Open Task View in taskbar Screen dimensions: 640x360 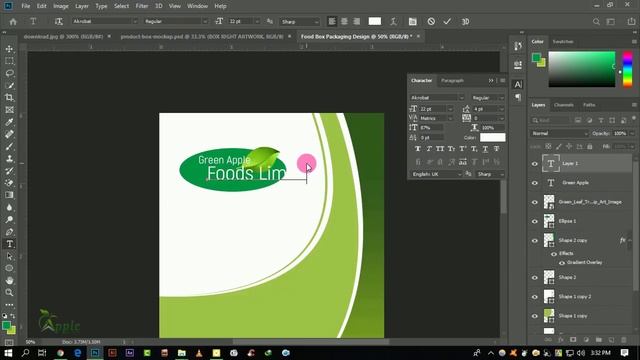[x=42, y=353]
